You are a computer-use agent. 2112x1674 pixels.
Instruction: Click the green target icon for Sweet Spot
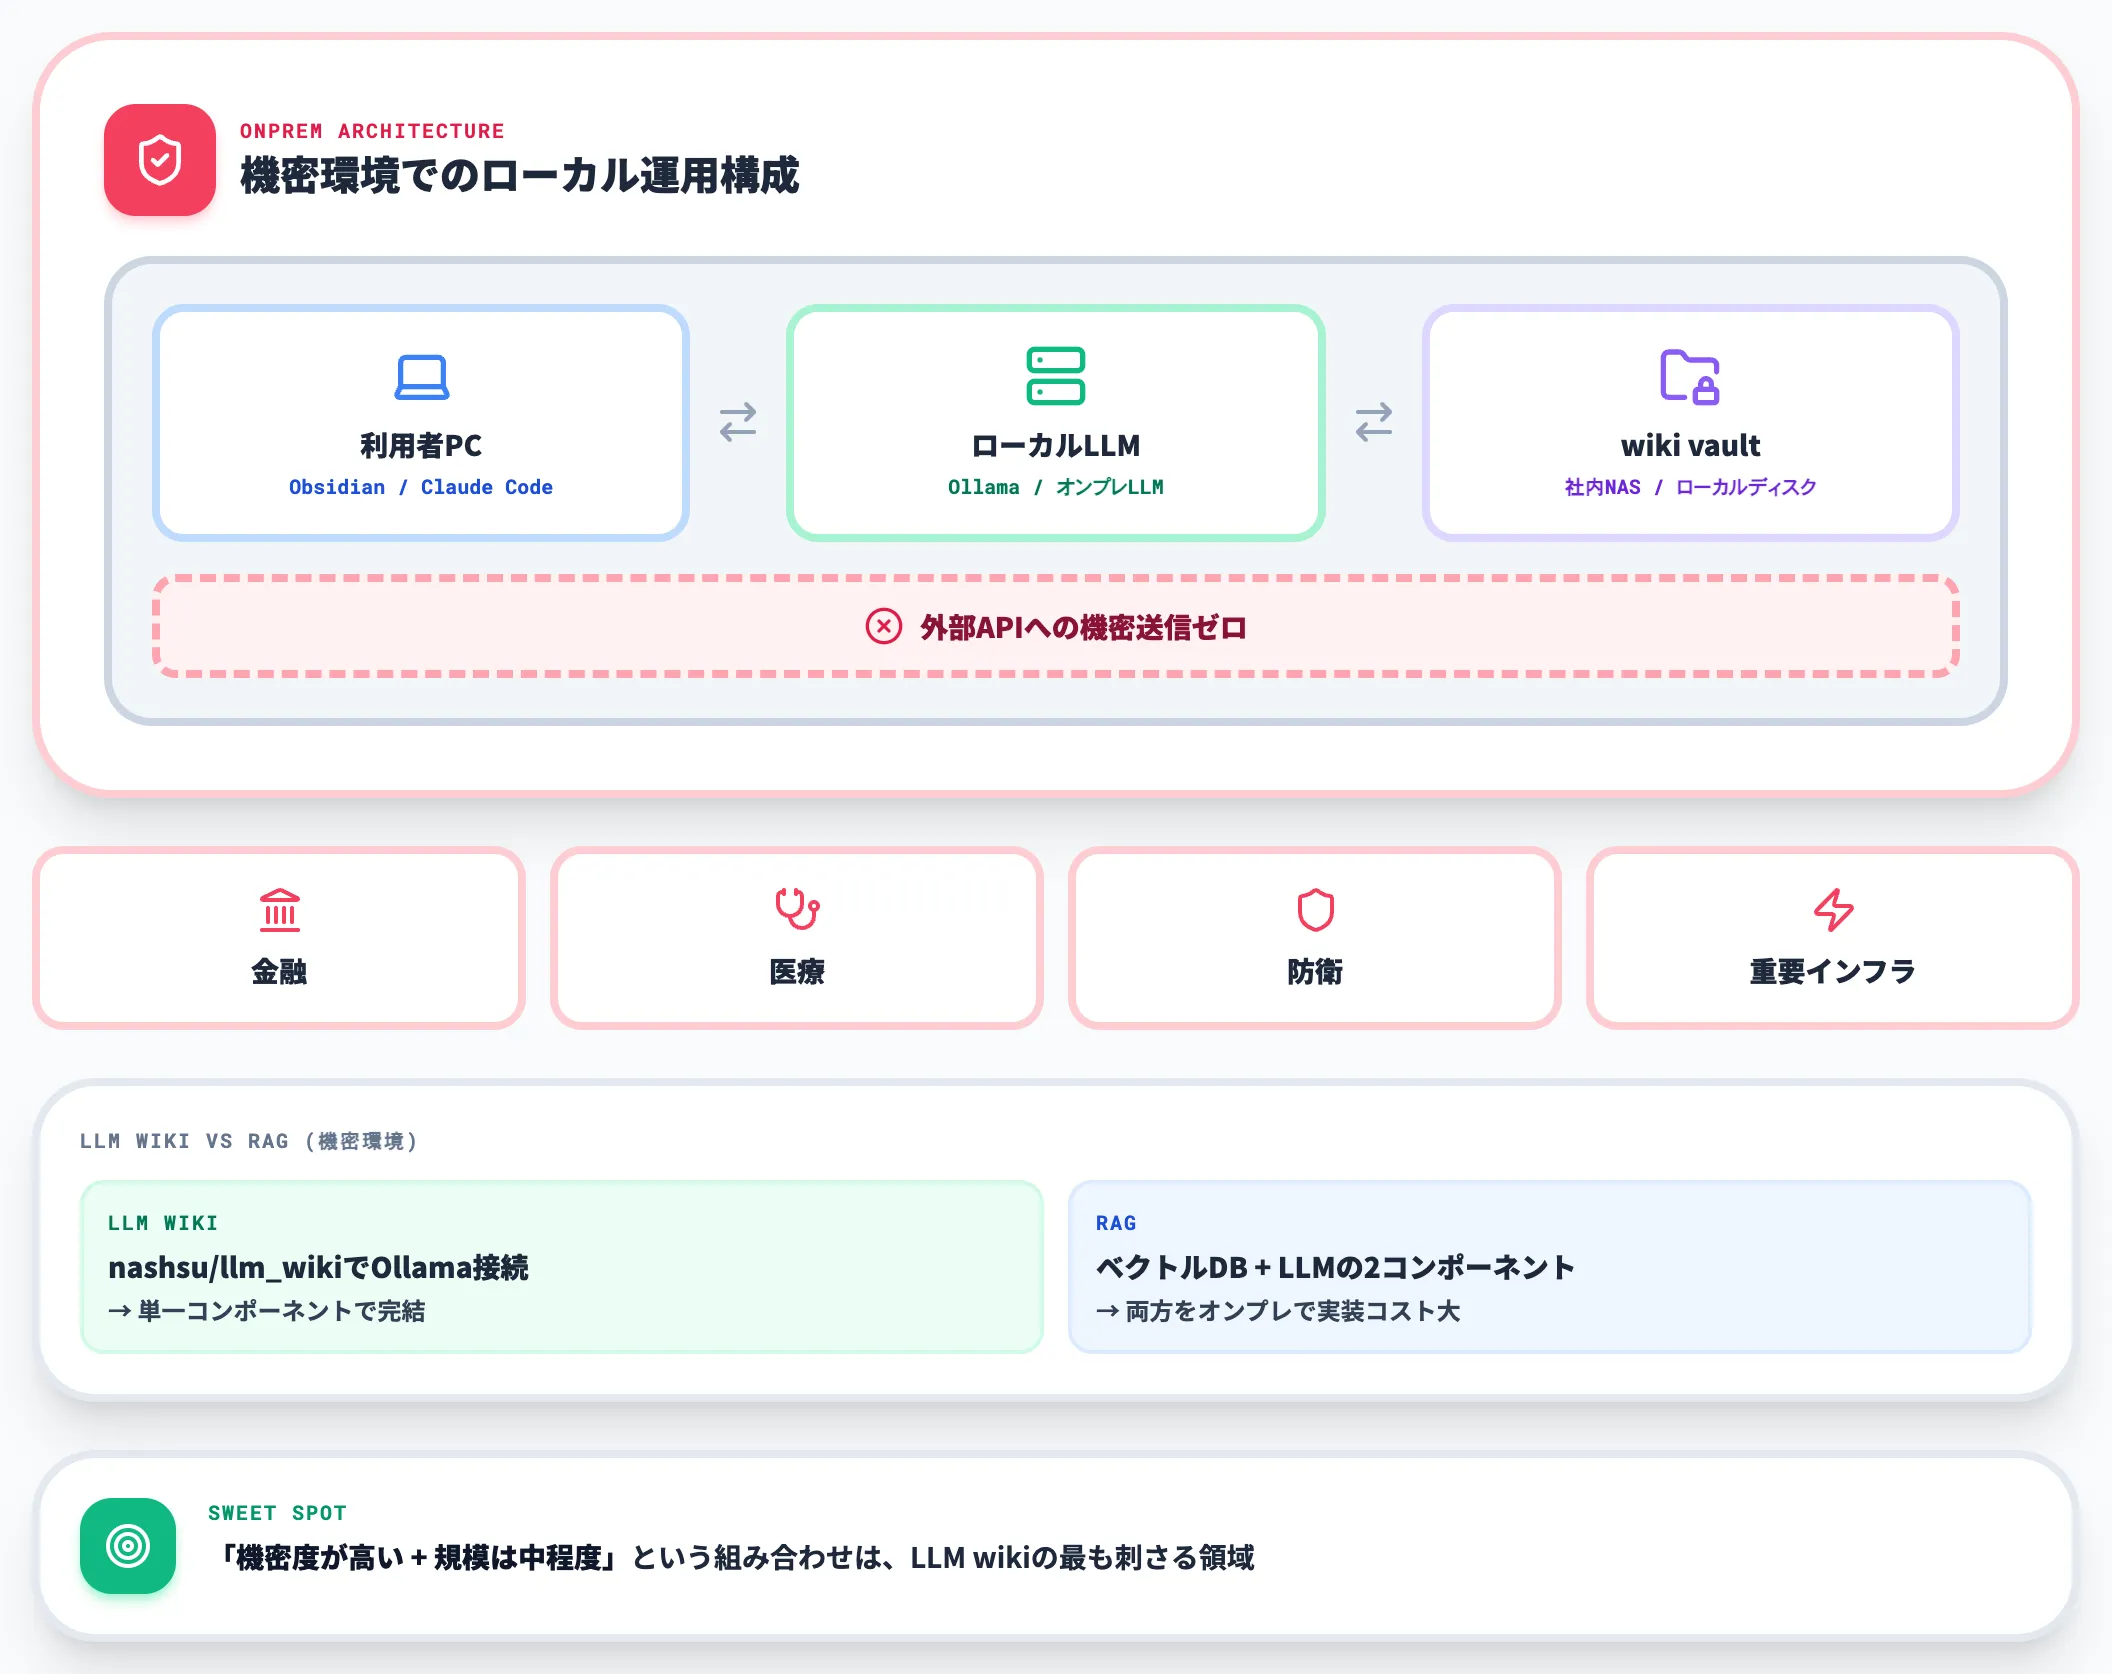pos(128,1546)
